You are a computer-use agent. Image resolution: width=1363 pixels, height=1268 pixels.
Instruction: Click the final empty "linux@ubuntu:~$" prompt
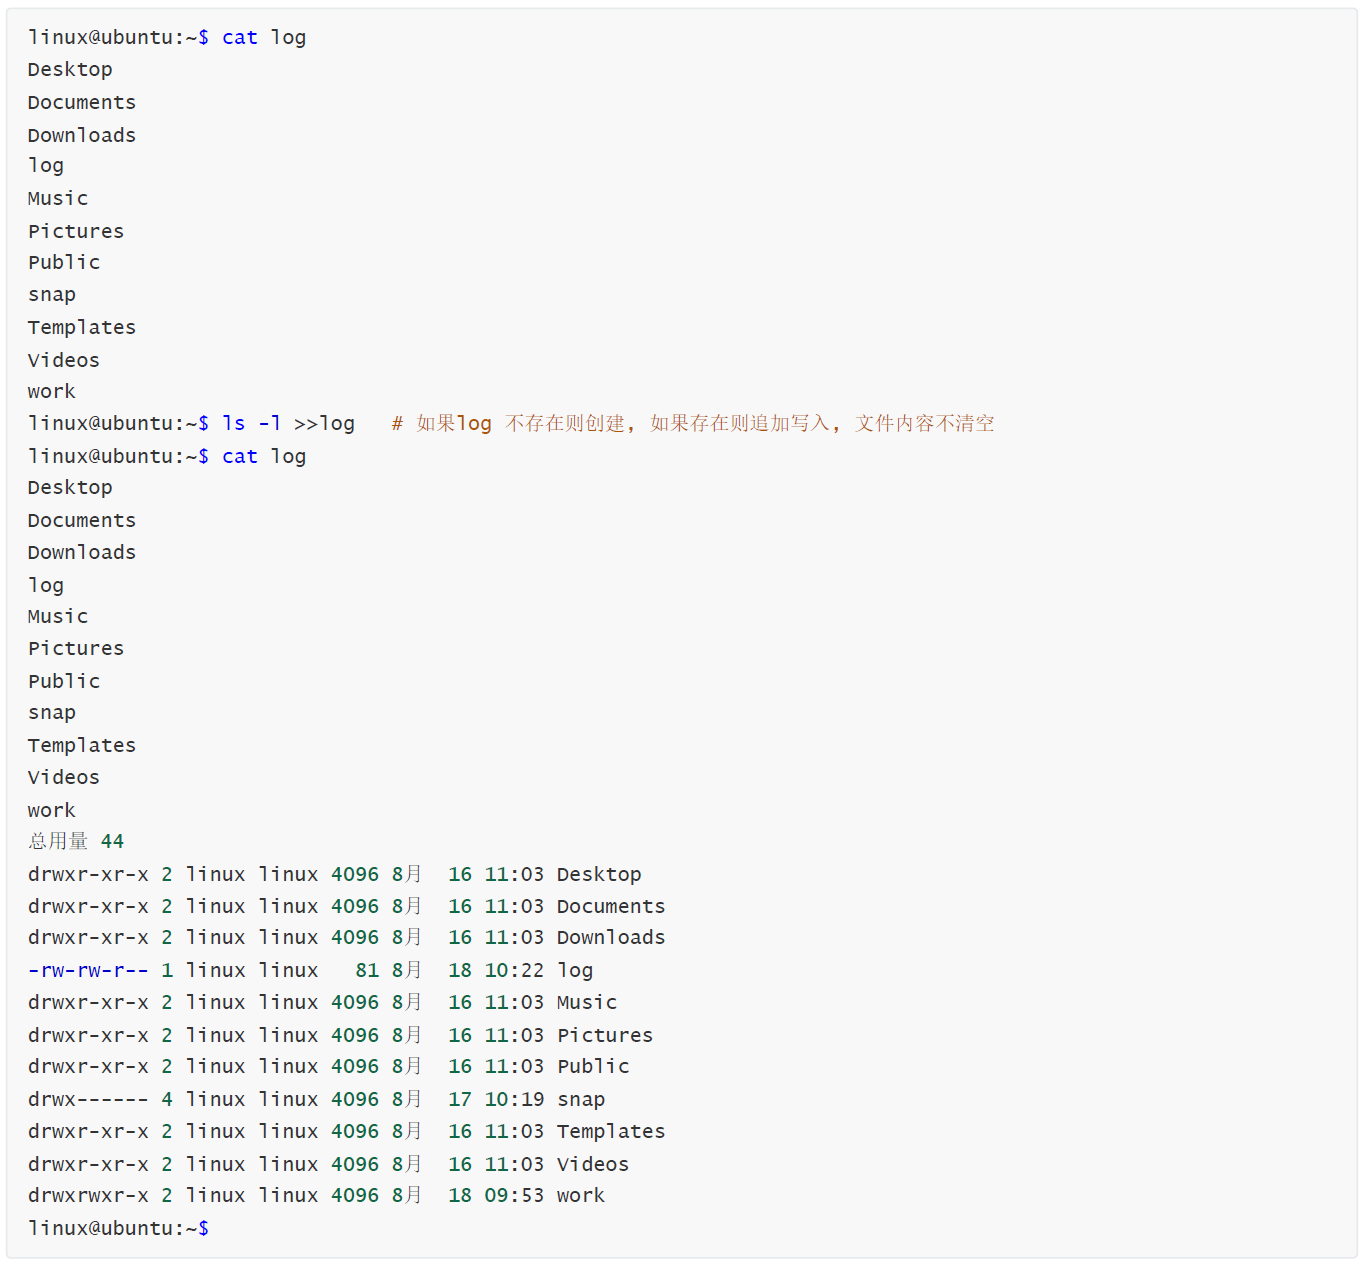(x=118, y=1229)
